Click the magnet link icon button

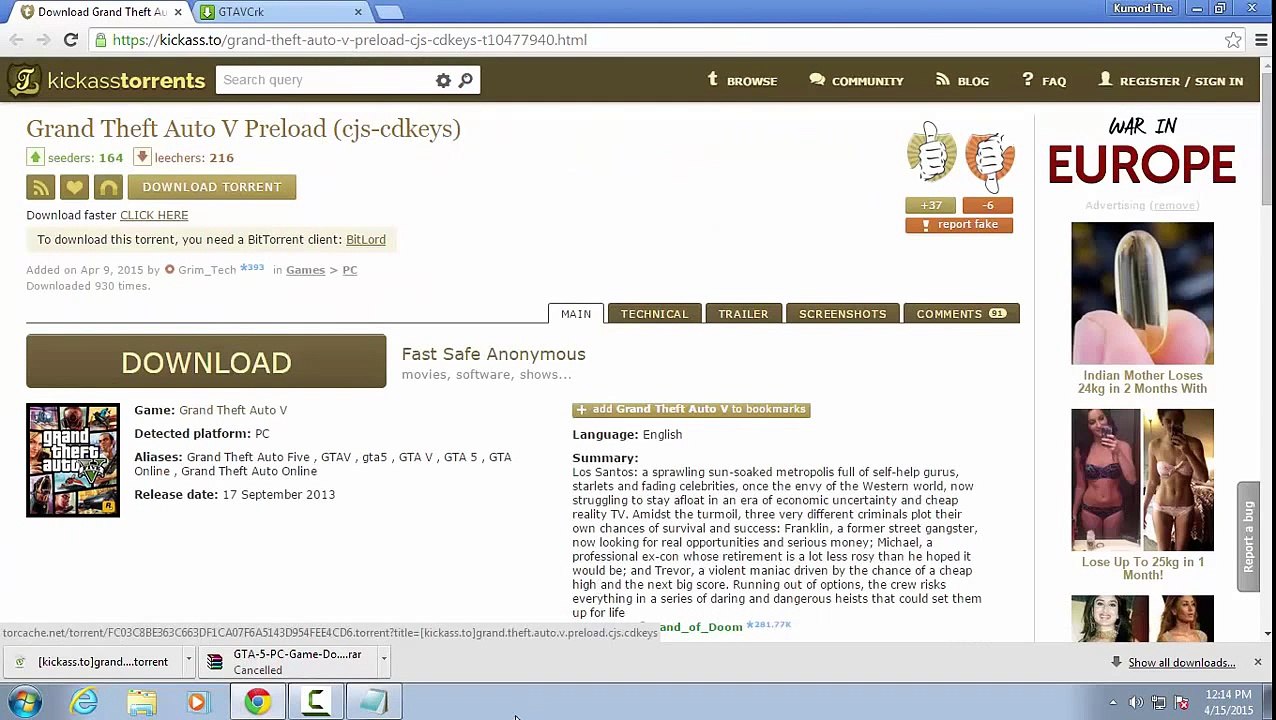point(108,187)
